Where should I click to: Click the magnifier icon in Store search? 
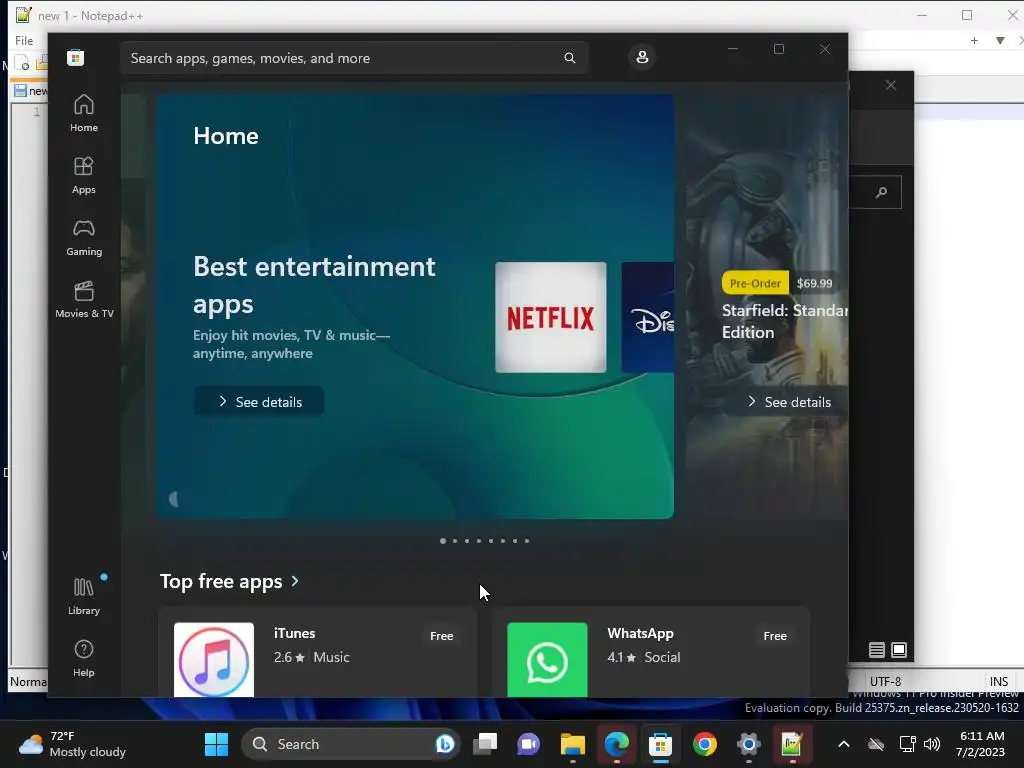click(569, 58)
